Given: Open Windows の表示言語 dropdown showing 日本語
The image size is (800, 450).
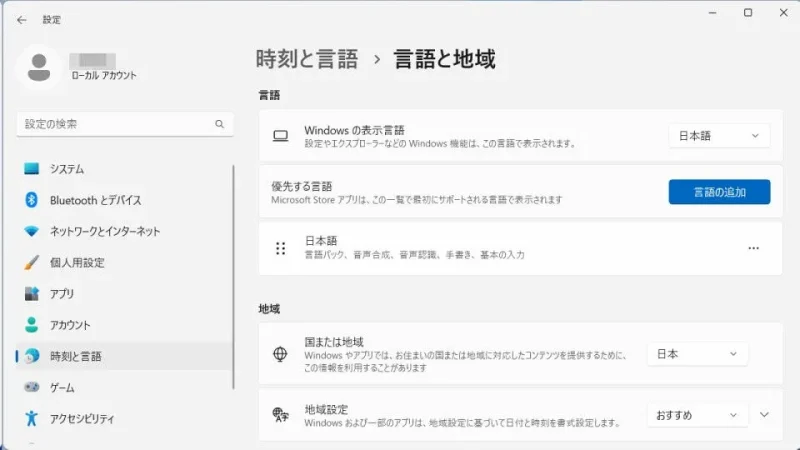Looking at the screenshot, I should (x=719, y=136).
